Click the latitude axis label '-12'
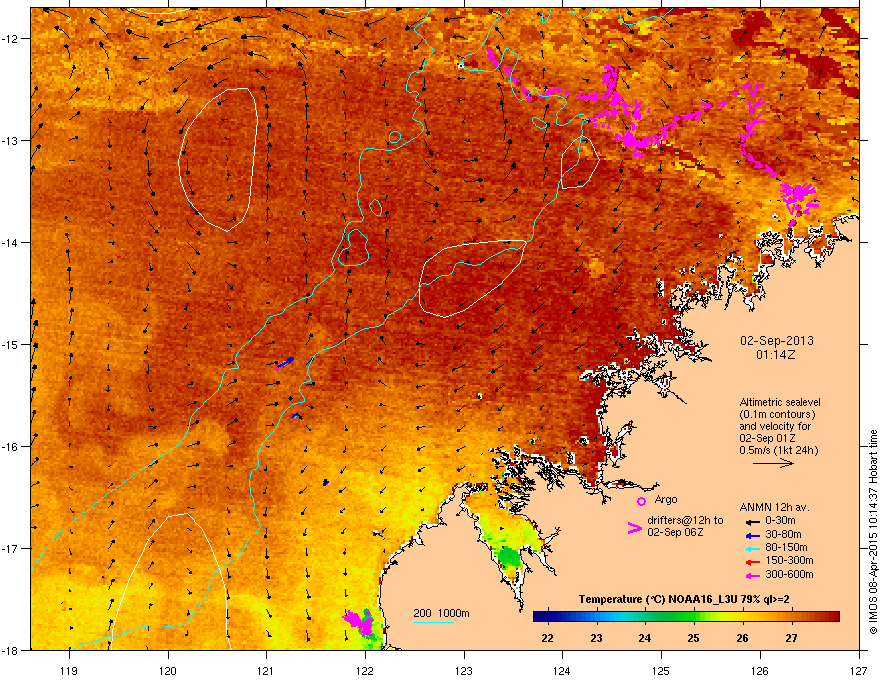880x680 pixels. (x=11, y=39)
